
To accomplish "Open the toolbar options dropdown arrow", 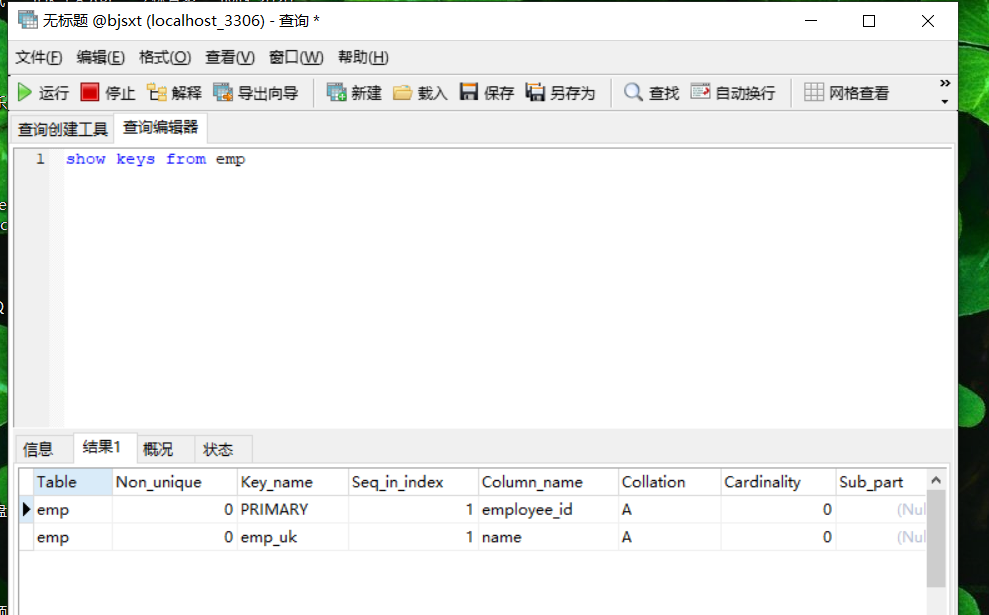I will point(944,102).
